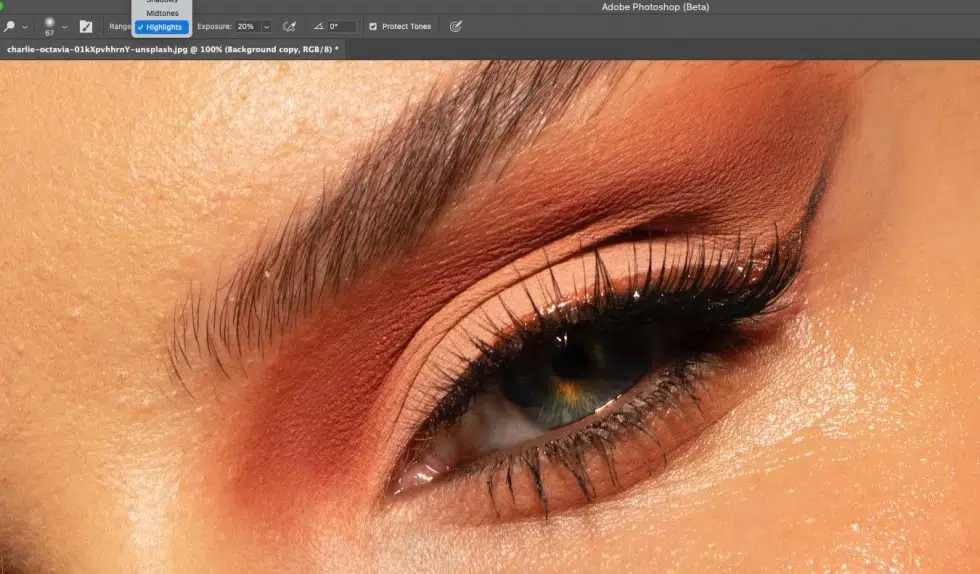Toggle the Brush Settings panel icon
The width and height of the screenshot is (980, 574).
pyautogui.click(x=86, y=26)
